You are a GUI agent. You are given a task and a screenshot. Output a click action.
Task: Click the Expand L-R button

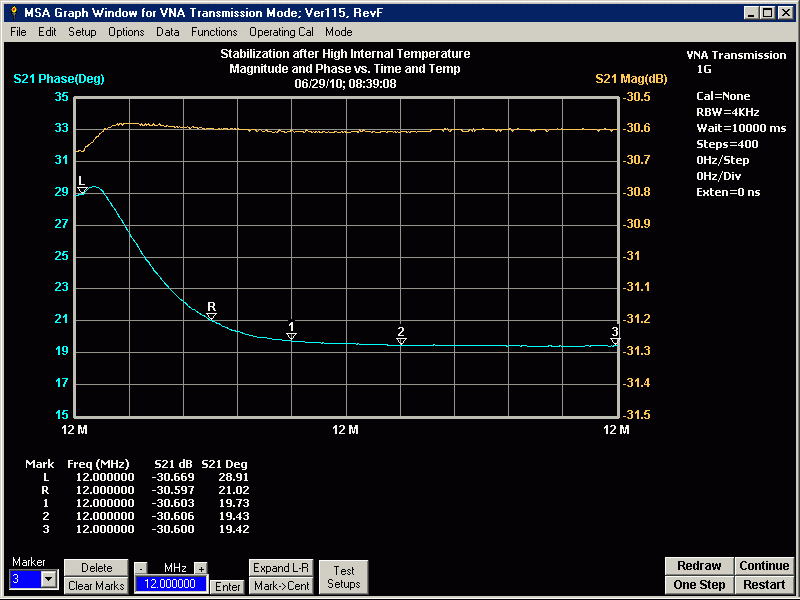pyautogui.click(x=281, y=568)
